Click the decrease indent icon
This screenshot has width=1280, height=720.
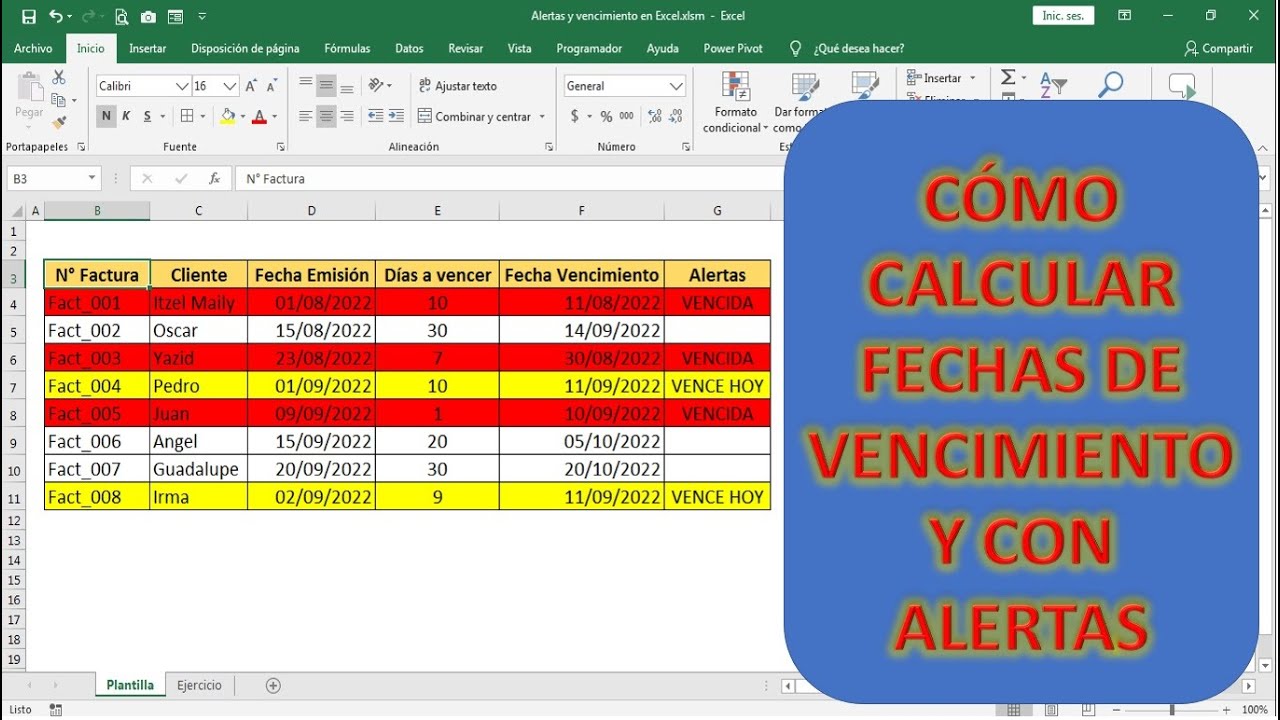click(x=376, y=116)
